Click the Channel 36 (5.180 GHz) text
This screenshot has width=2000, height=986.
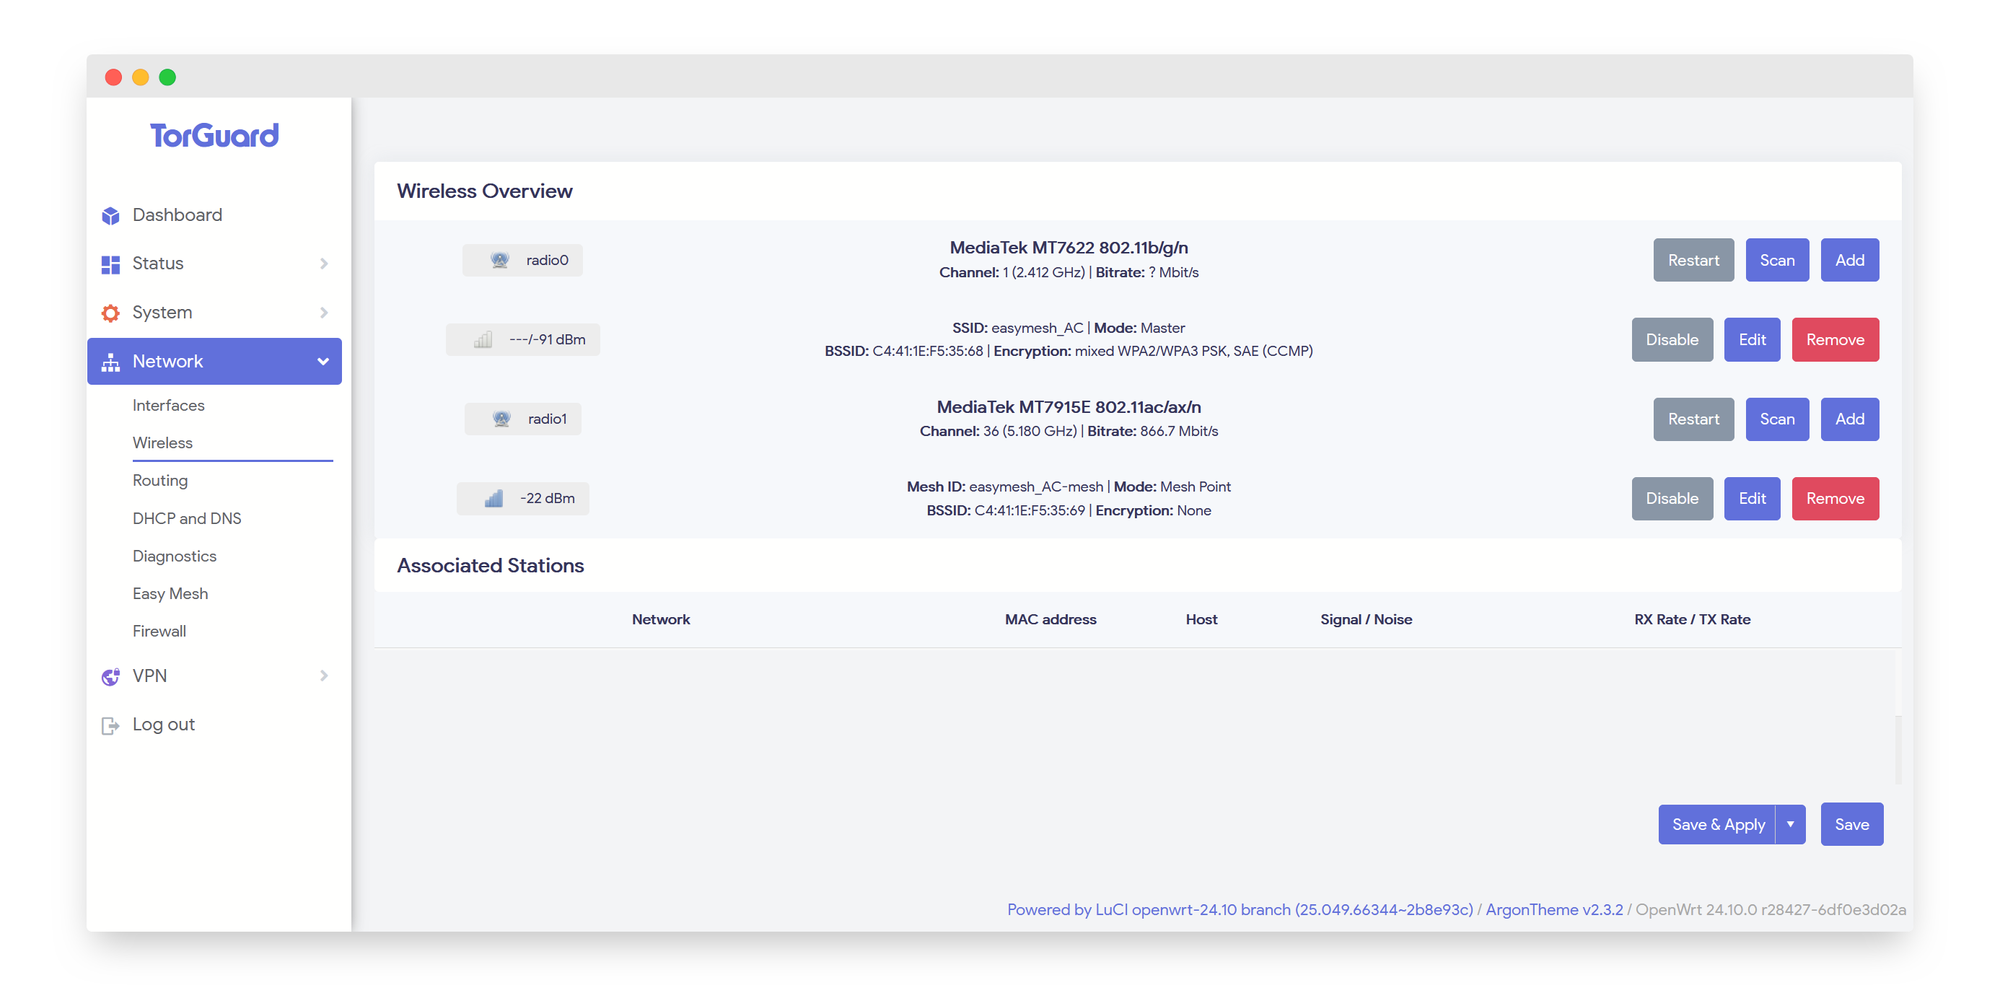tap(998, 432)
